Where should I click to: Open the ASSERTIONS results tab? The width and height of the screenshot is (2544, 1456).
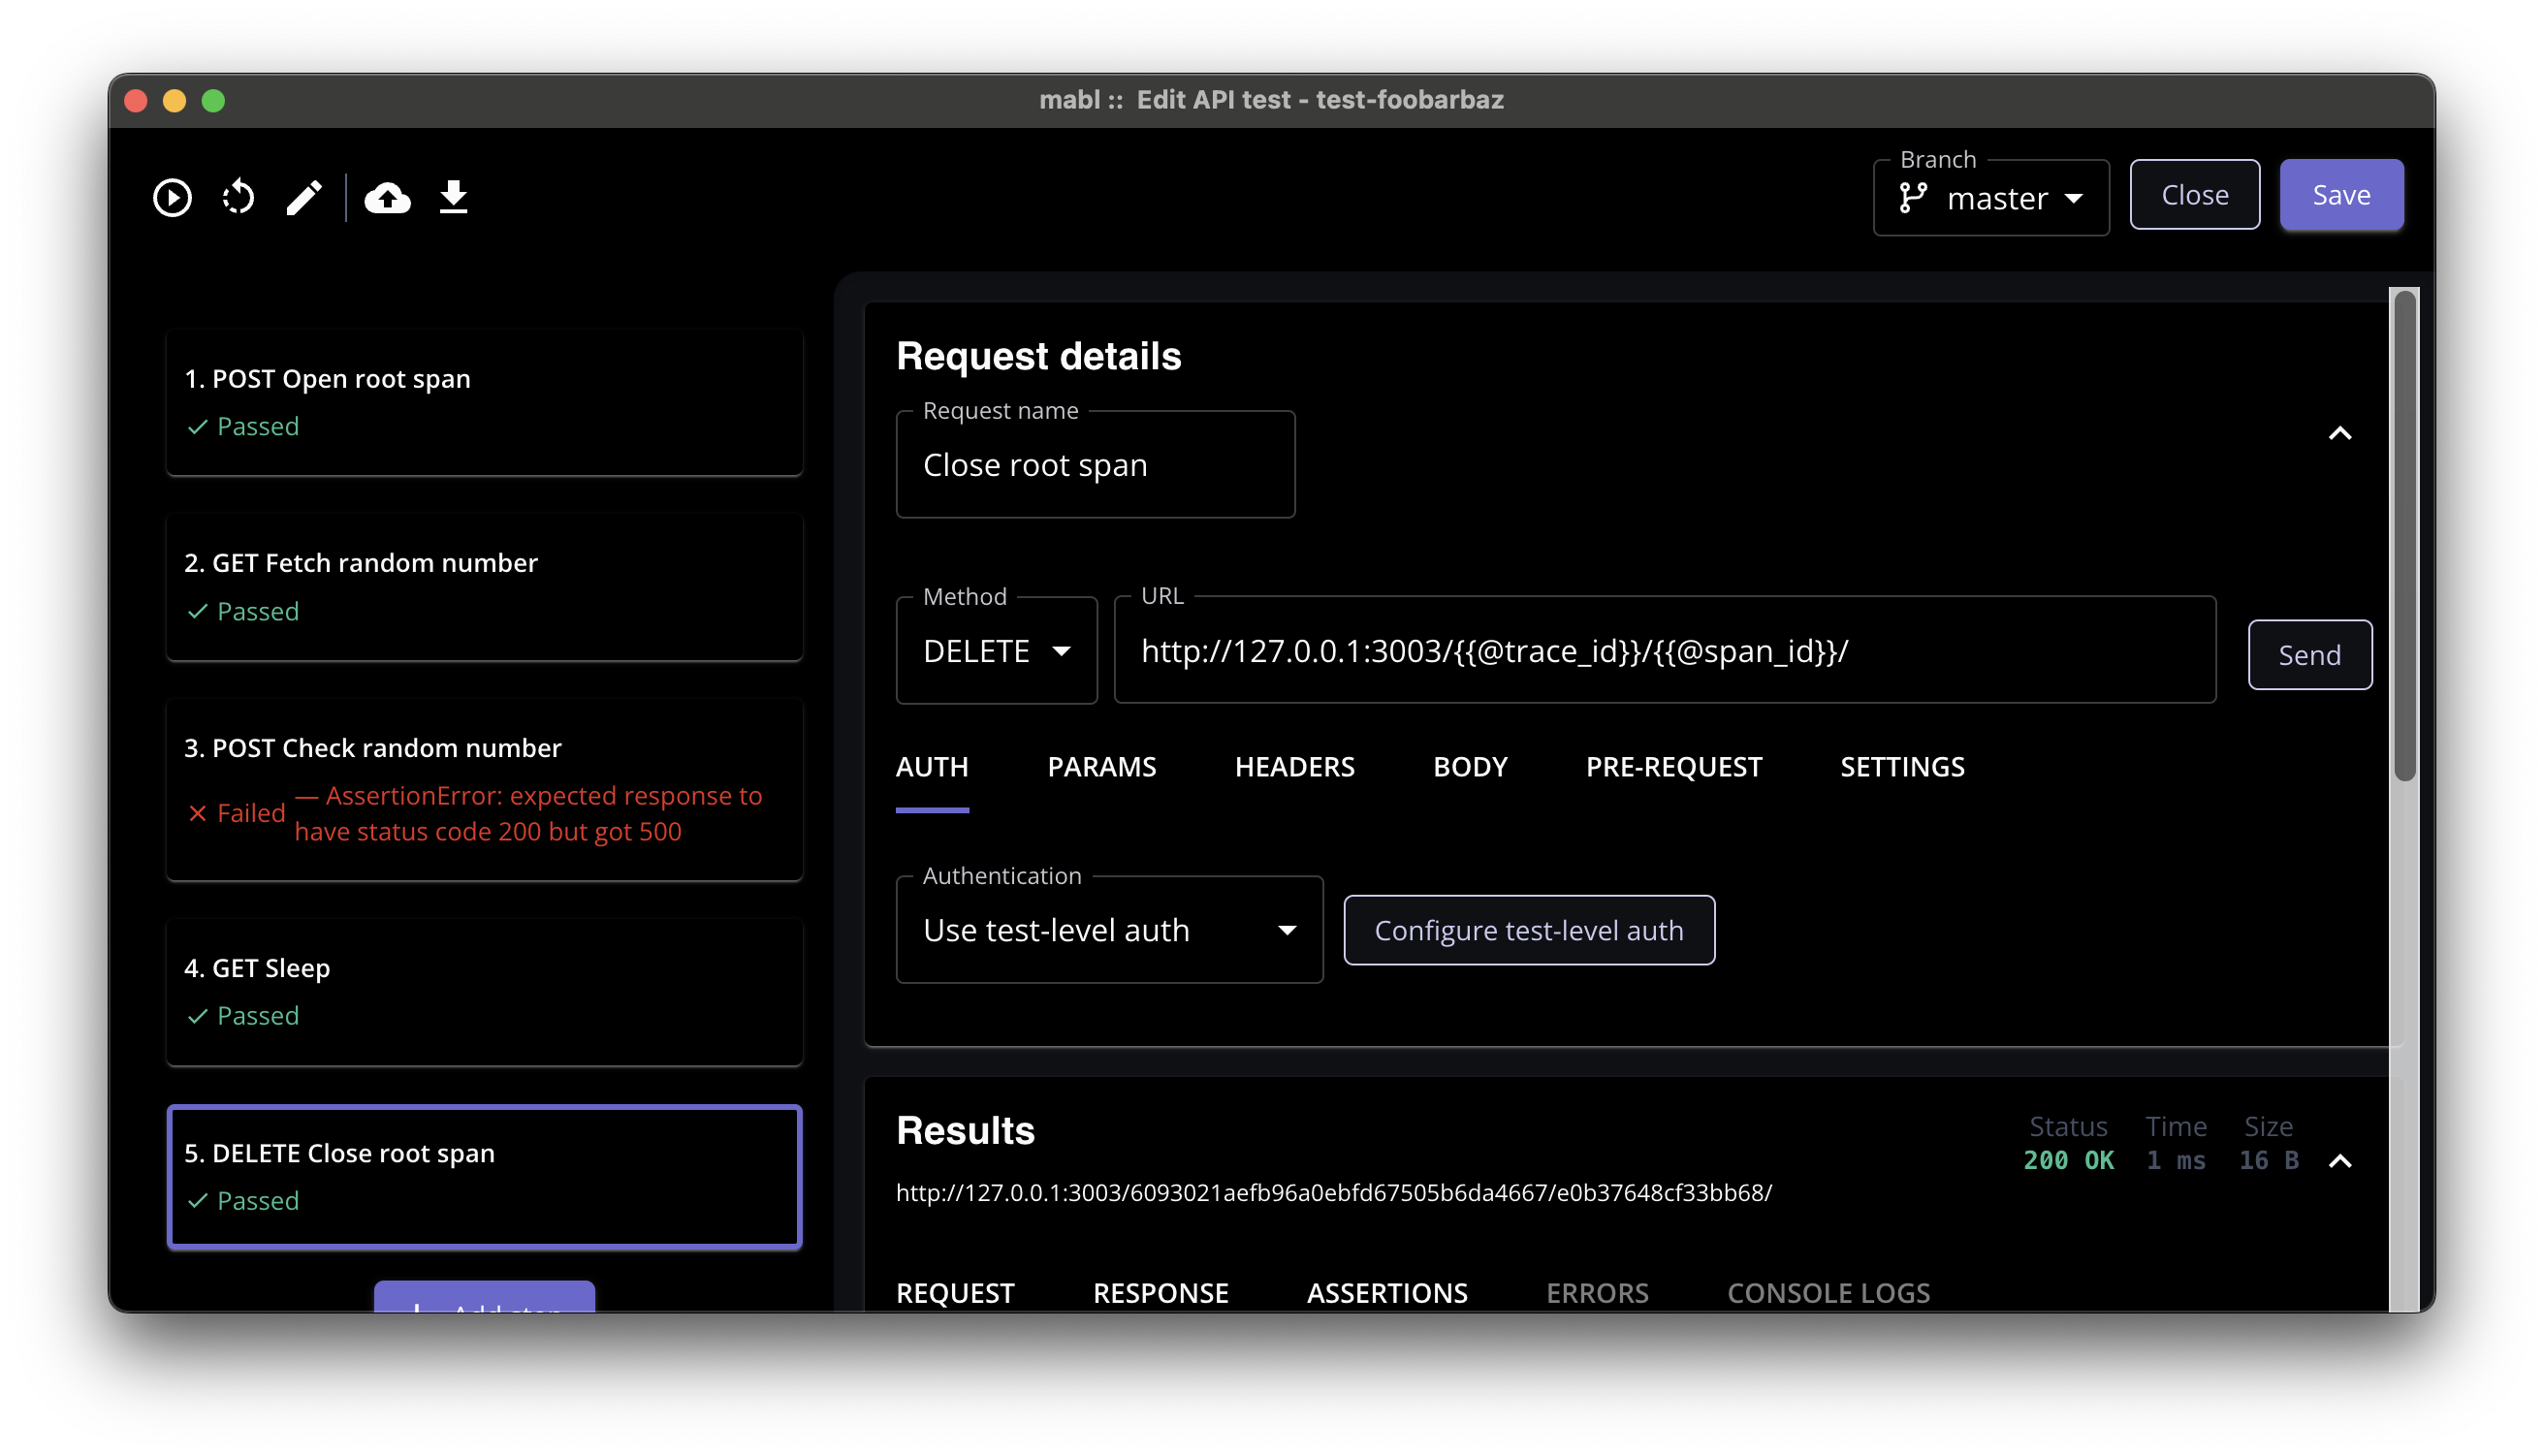1386,1293
